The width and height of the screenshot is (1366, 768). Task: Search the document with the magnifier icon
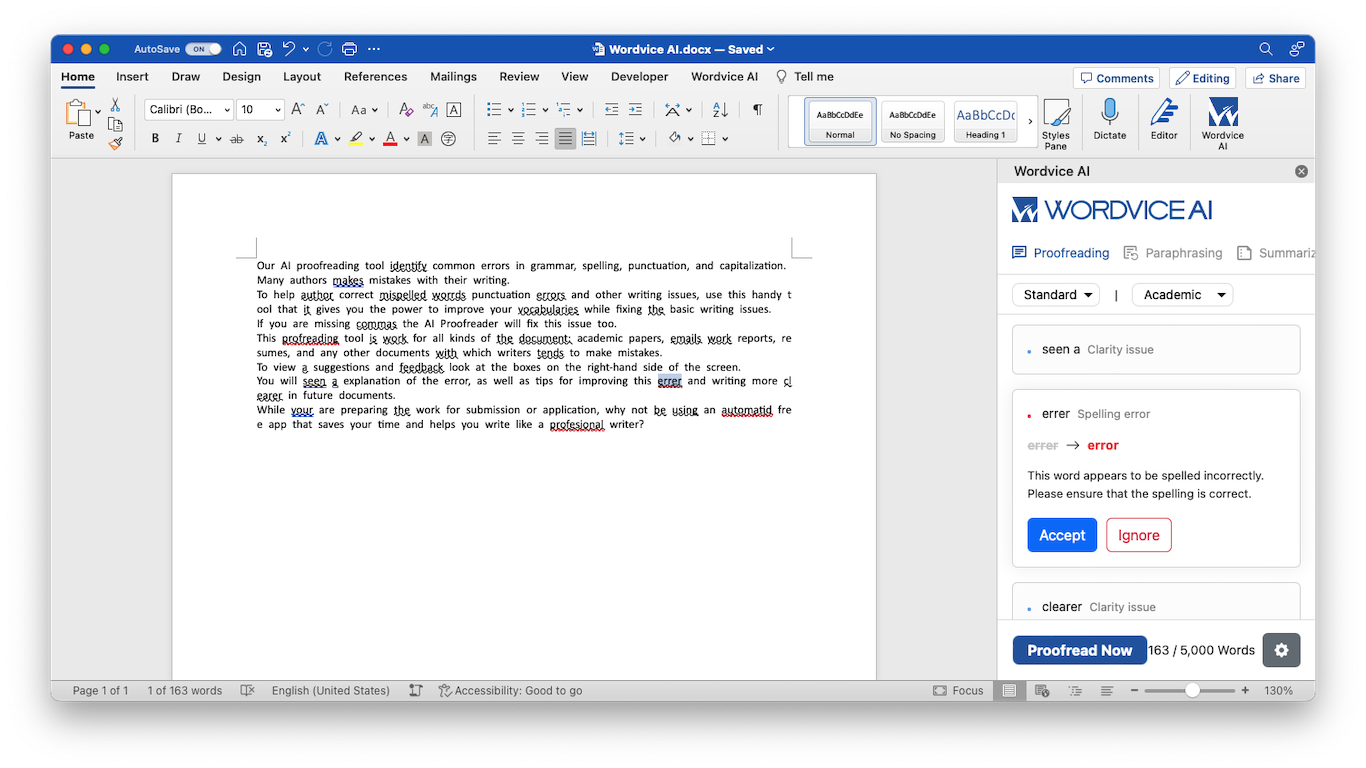1266,49
